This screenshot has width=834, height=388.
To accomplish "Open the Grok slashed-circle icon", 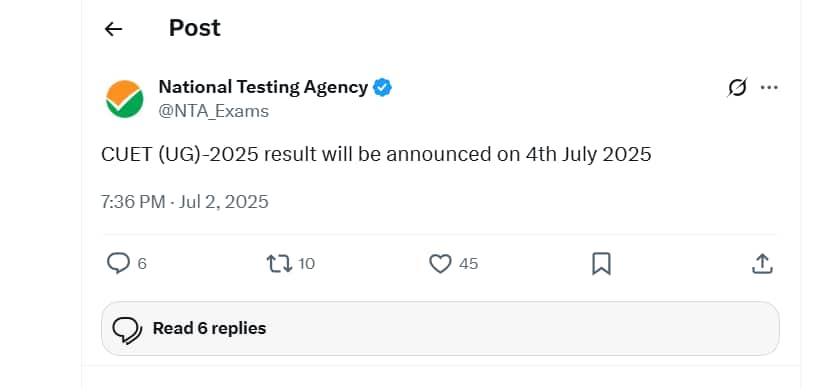I will point(737,87).
